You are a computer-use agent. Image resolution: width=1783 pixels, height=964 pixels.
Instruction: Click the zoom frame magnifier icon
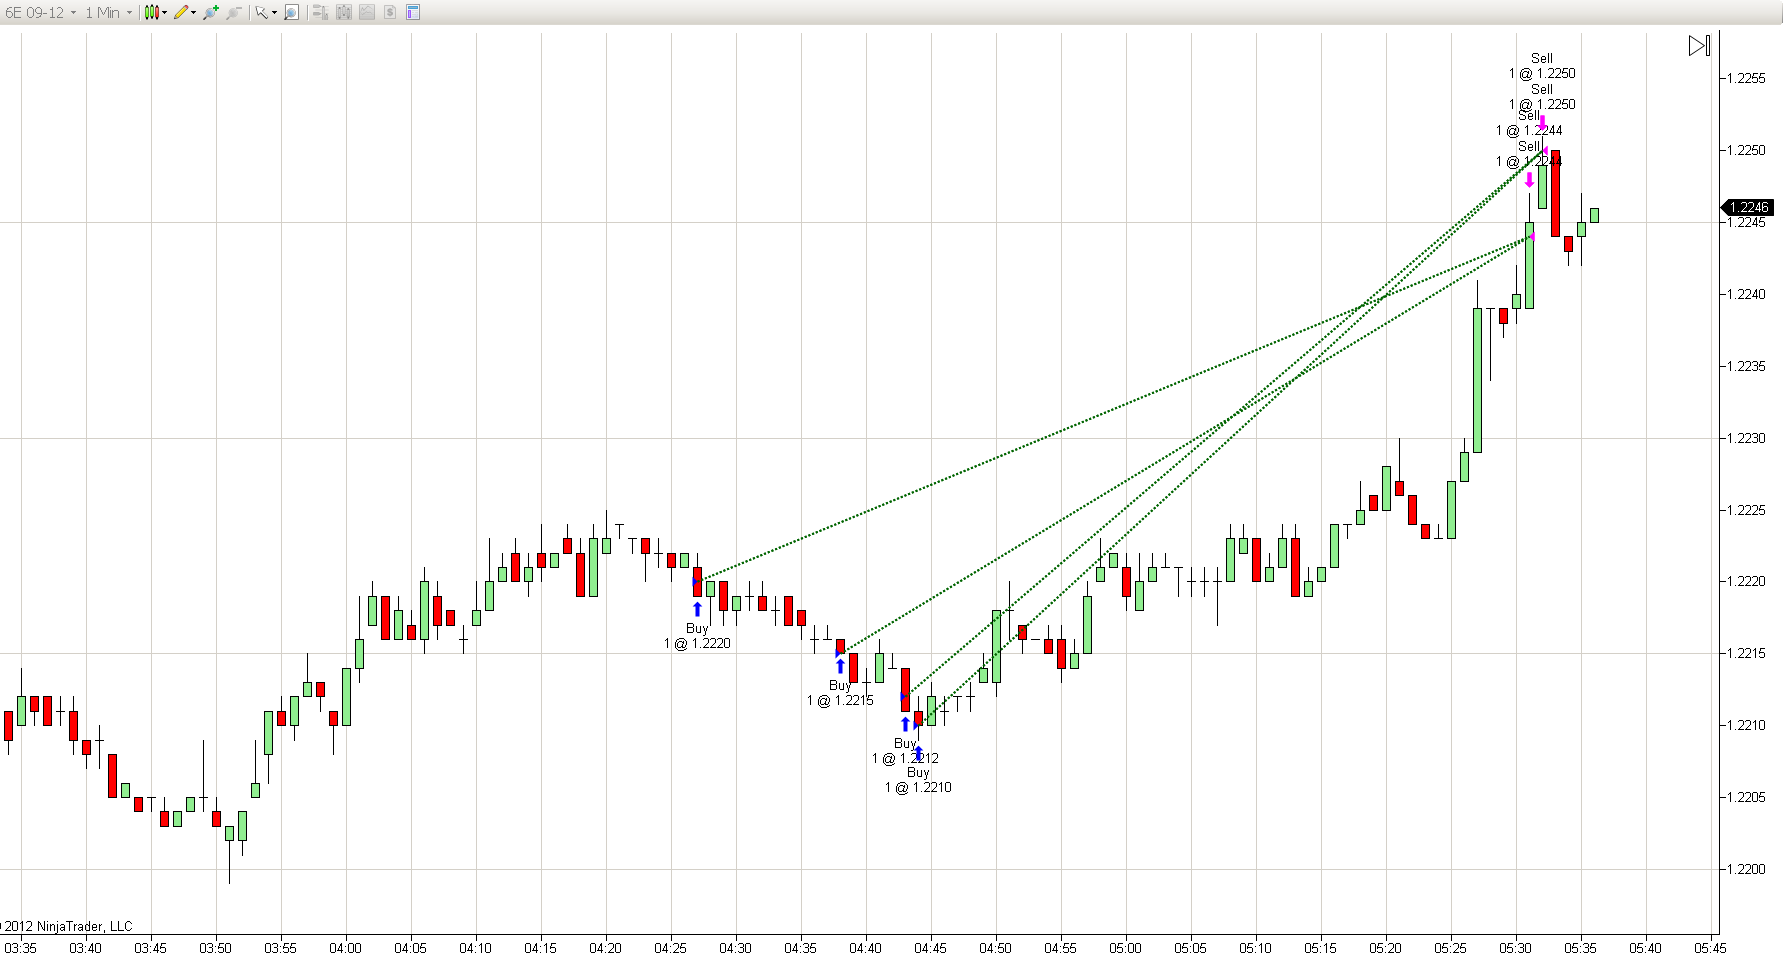[292, 13]
